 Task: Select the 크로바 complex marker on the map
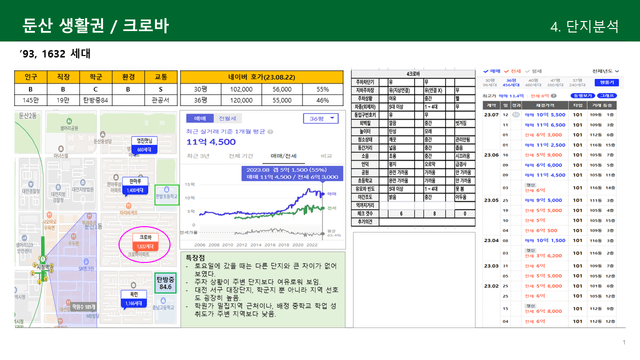click(x=145, y=242)
